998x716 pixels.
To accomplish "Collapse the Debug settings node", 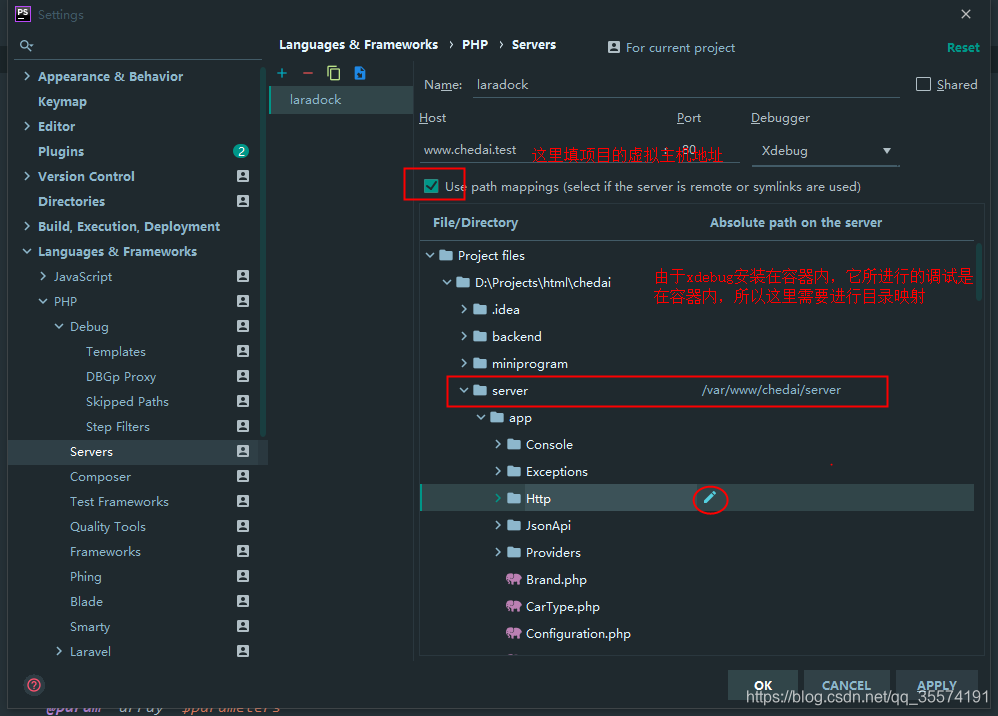I will pyautogui.click(x=59, y=326).
